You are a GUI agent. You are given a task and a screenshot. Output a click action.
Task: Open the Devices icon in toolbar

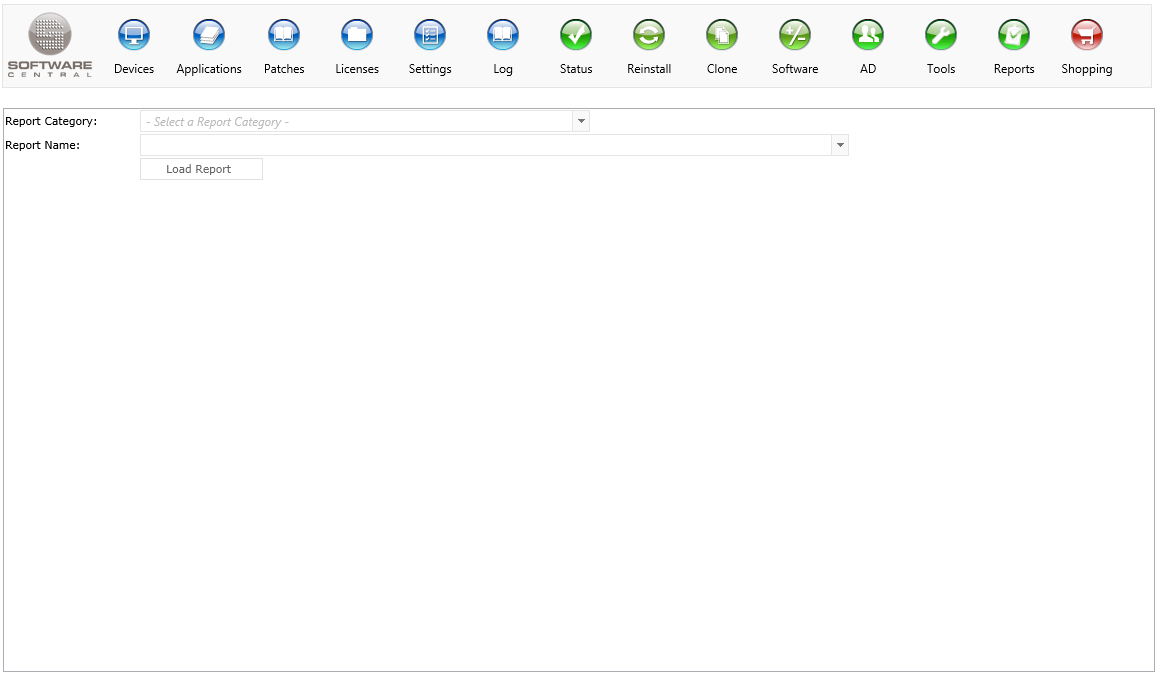coord(134,36)
